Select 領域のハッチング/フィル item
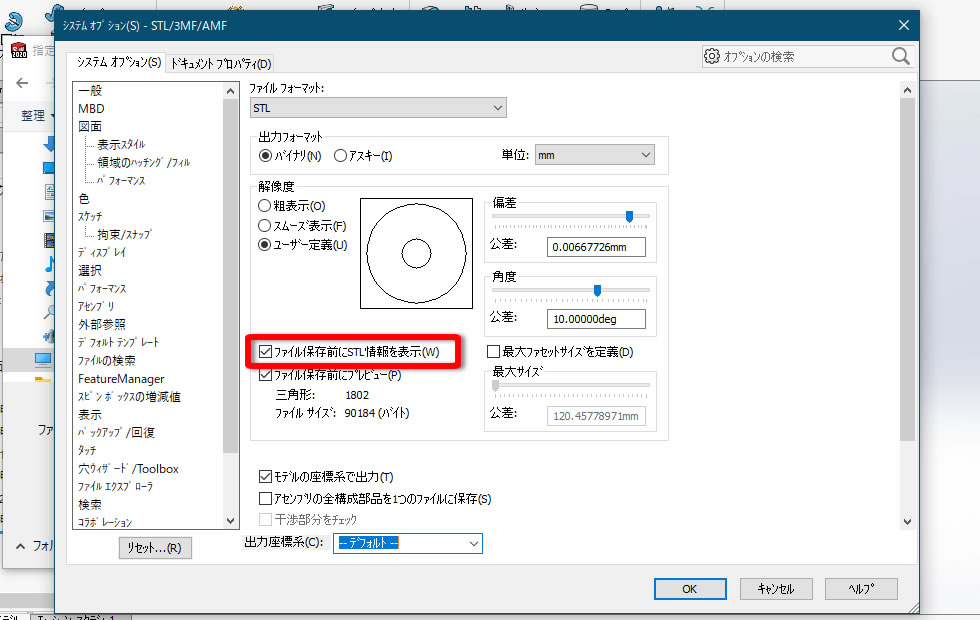Viewport: 980px width, 620px height. (x=144, y=162)
